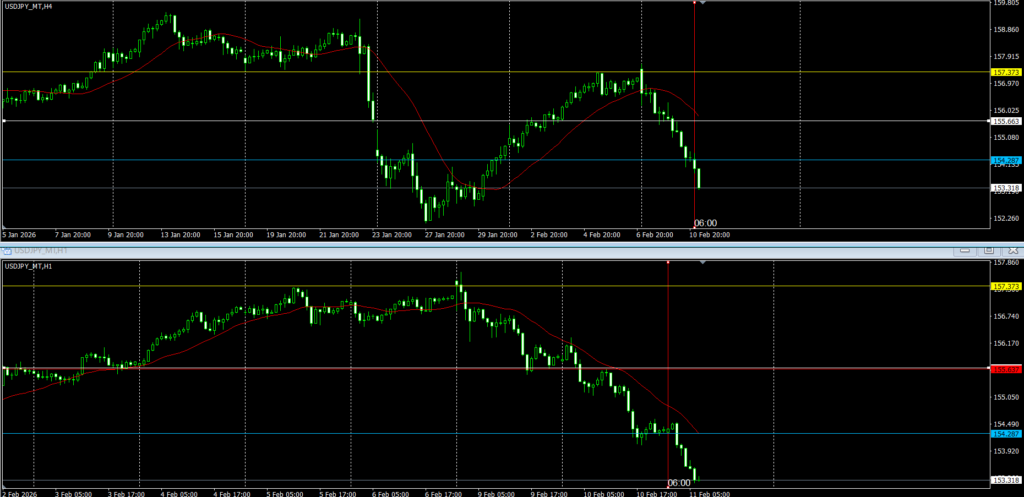Click the chart shift triangle on H1 chart
1024x497 pixels.
point(704,263)
